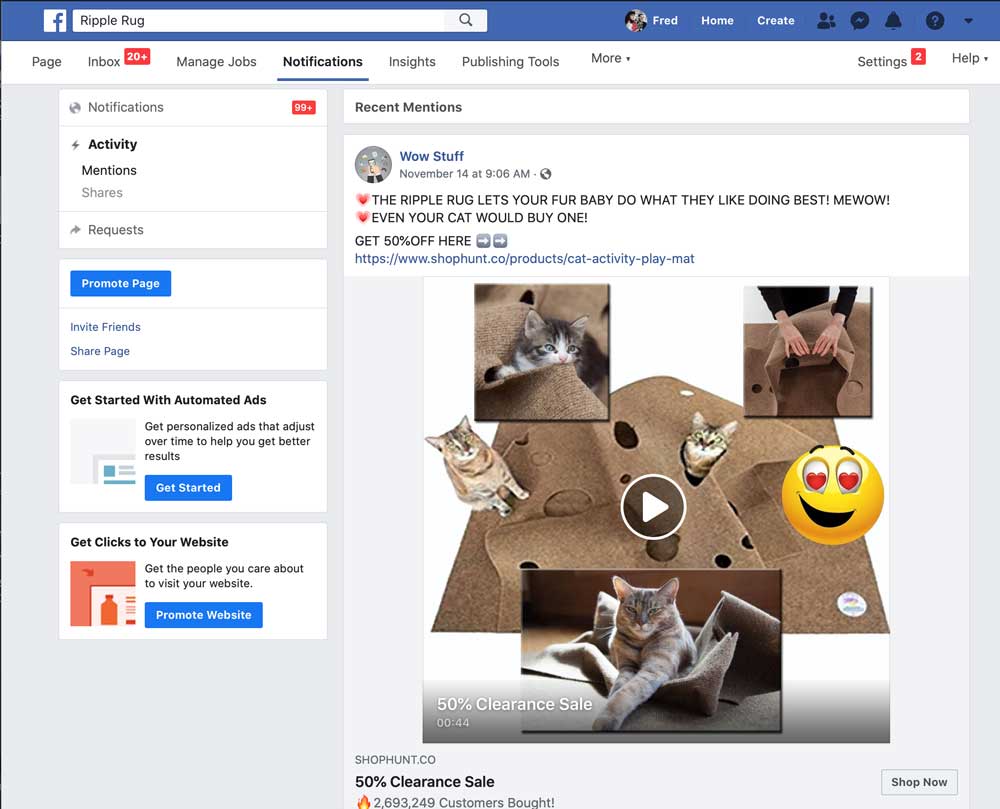
Task: Click the automated ads illustration
Action: [x=103, y=452]
